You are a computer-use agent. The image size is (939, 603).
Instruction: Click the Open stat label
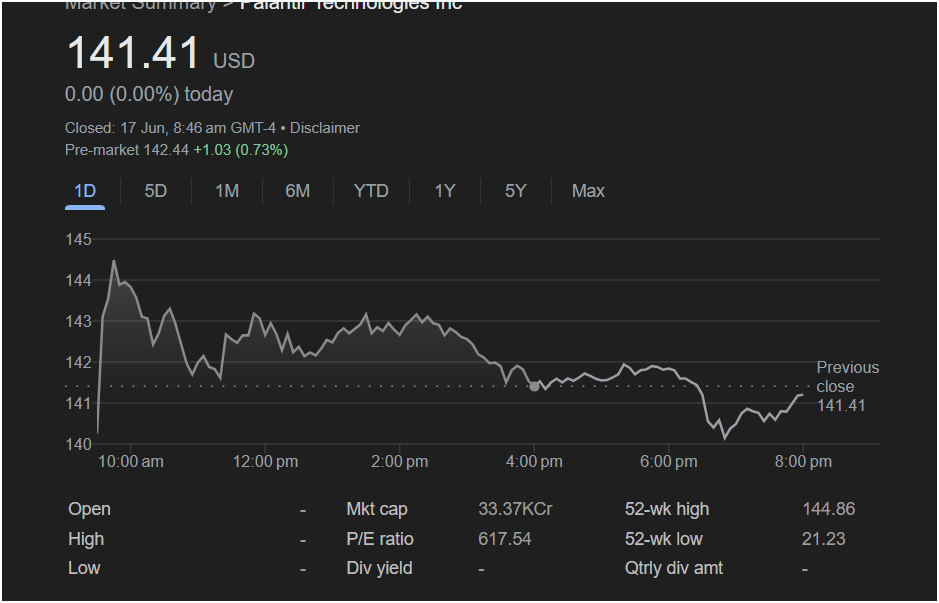(89, 510)
